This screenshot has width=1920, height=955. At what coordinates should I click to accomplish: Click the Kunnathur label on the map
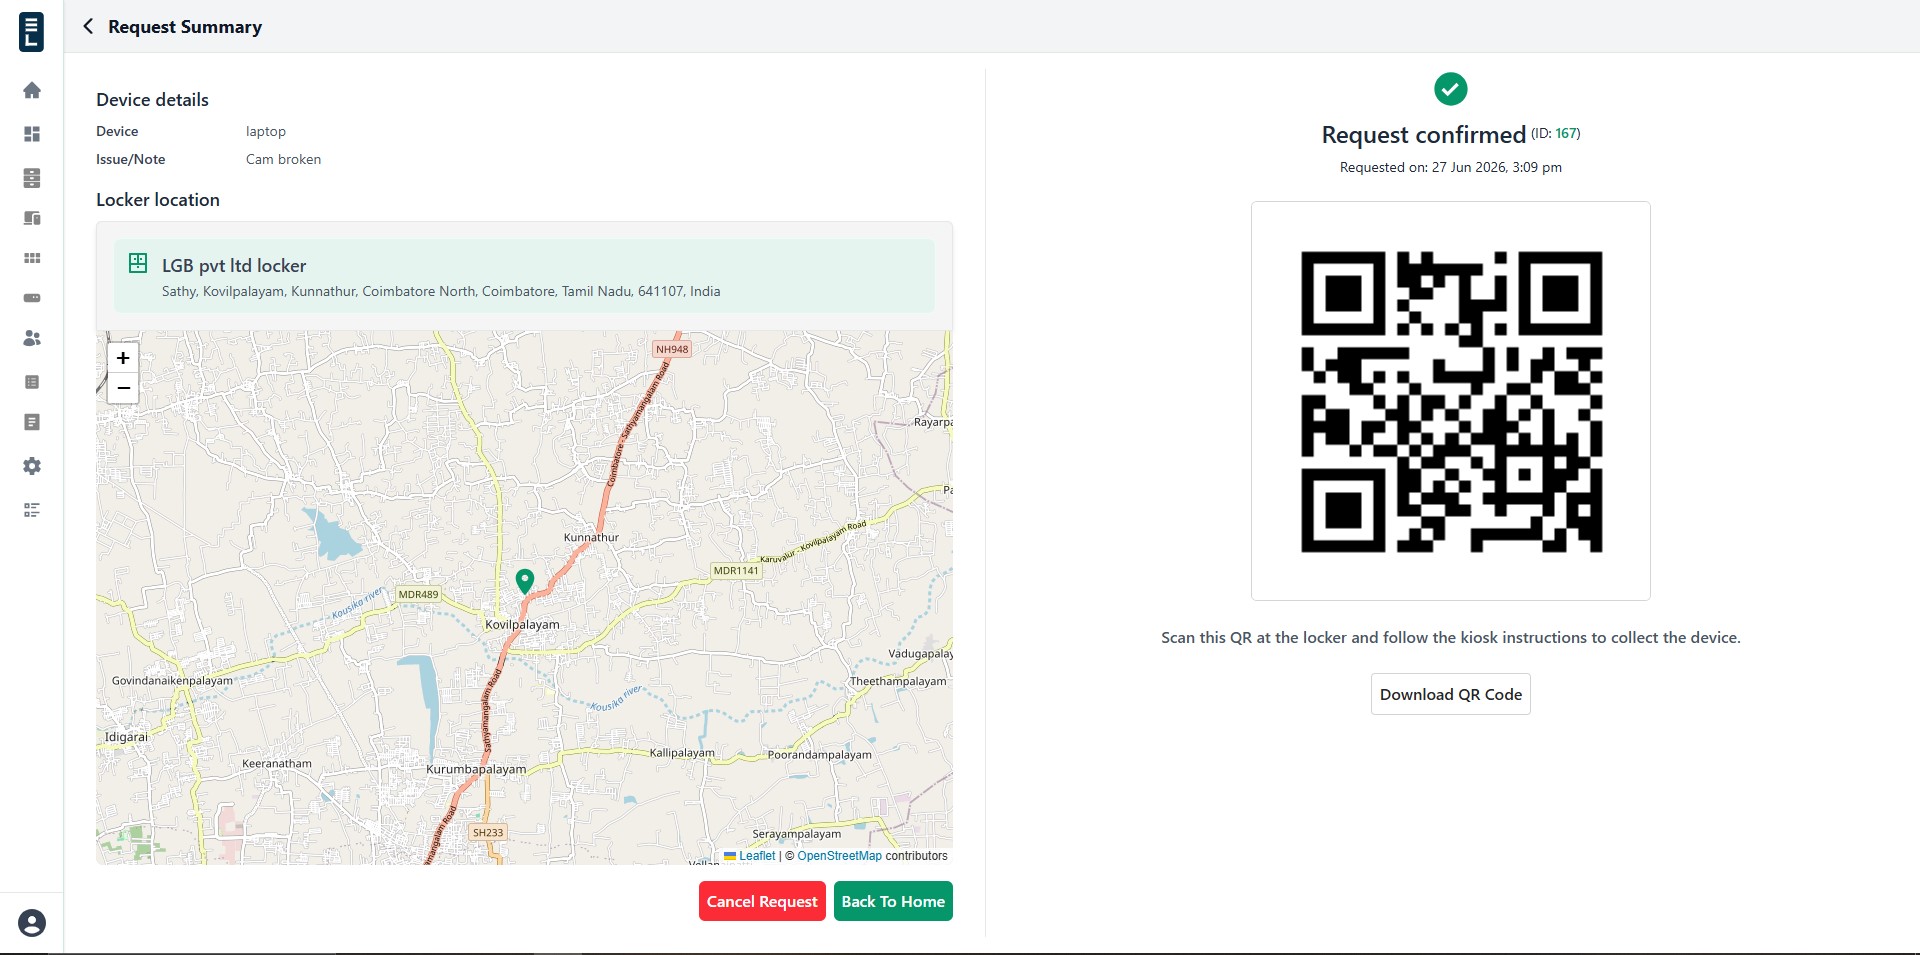coord(591,537)
